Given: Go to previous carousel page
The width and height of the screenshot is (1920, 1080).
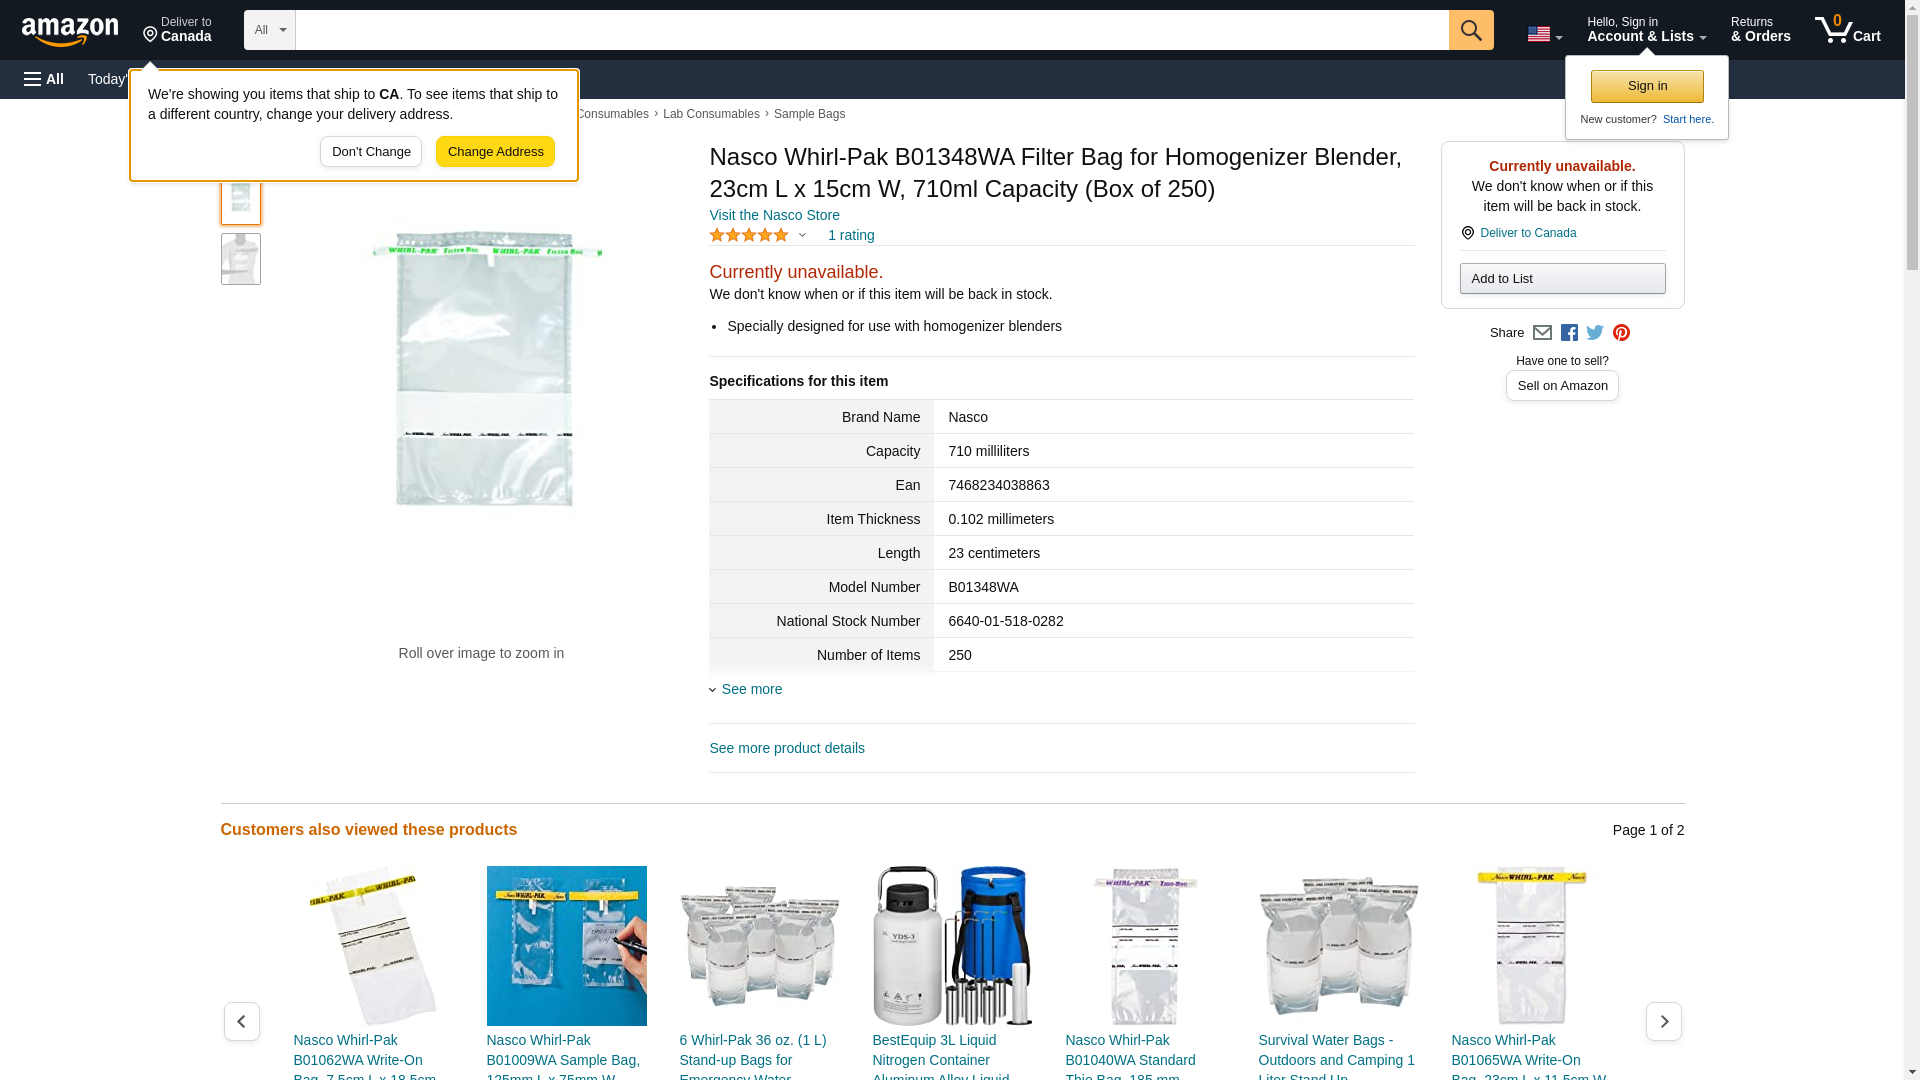Looking at the screenshot, I should [x=241, y=1021].
